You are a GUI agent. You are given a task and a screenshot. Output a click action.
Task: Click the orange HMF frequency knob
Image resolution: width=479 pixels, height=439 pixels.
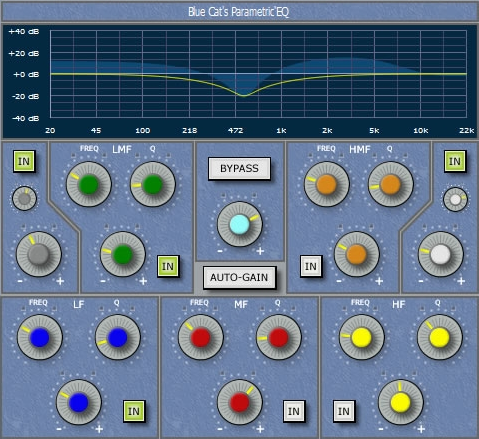[327, 184]
